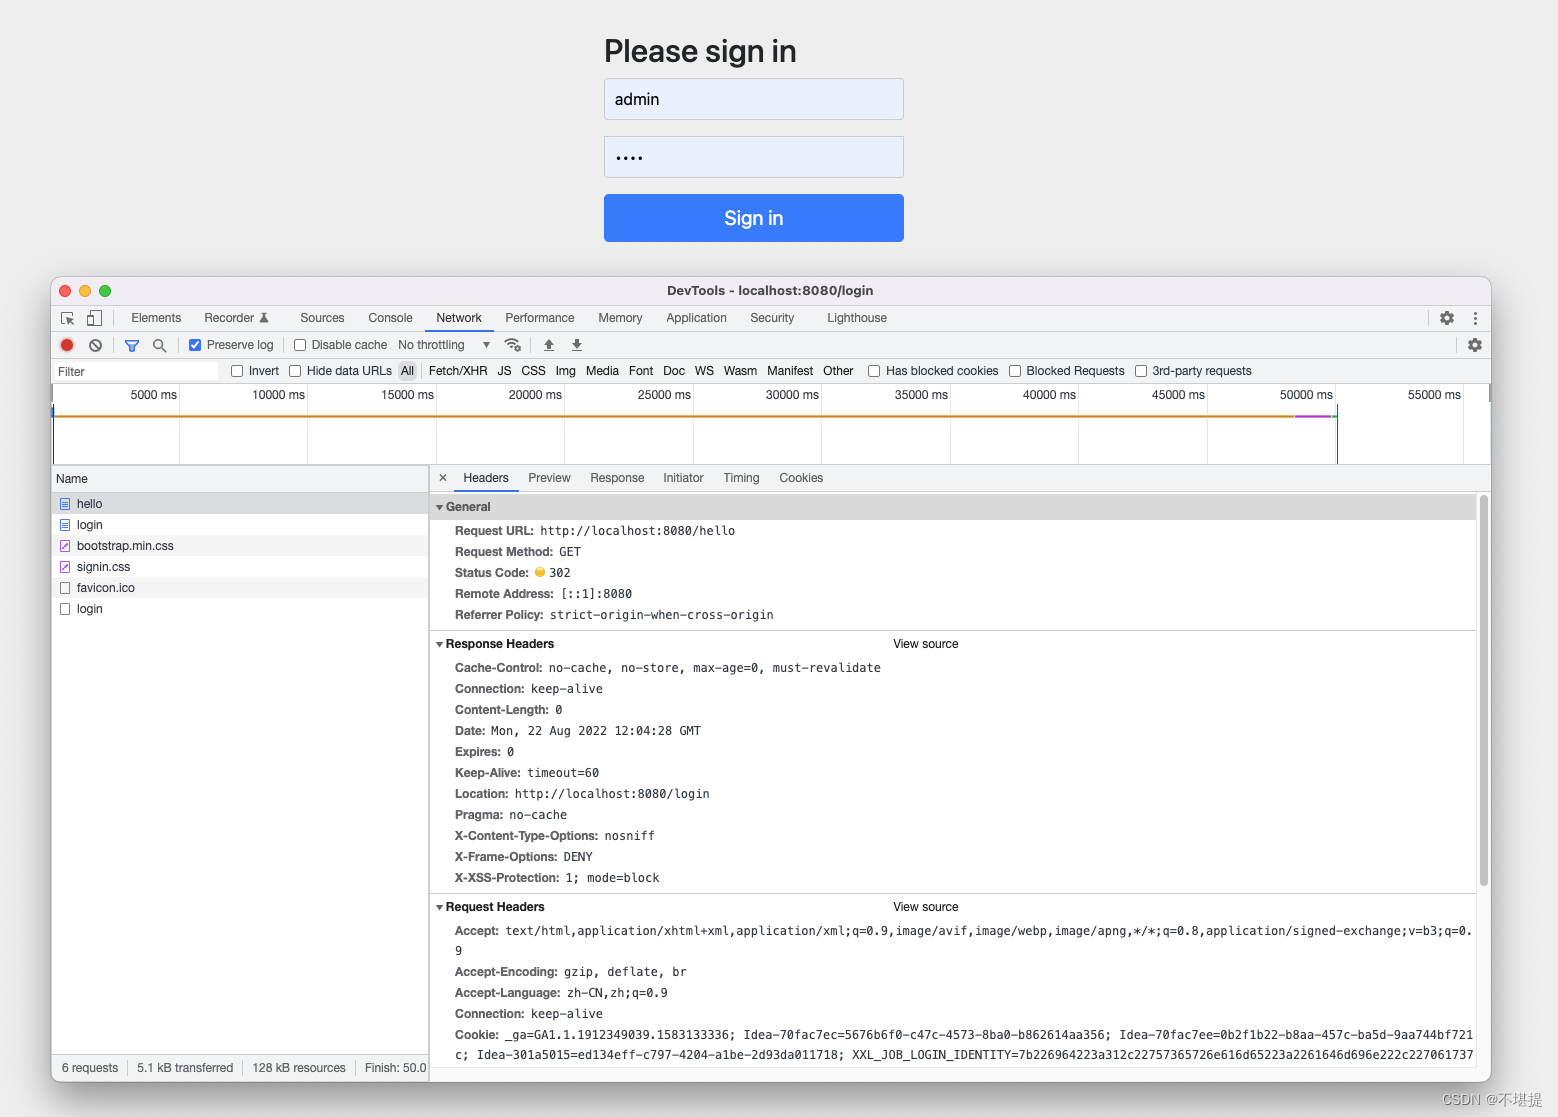Stop recording network log

67,345
